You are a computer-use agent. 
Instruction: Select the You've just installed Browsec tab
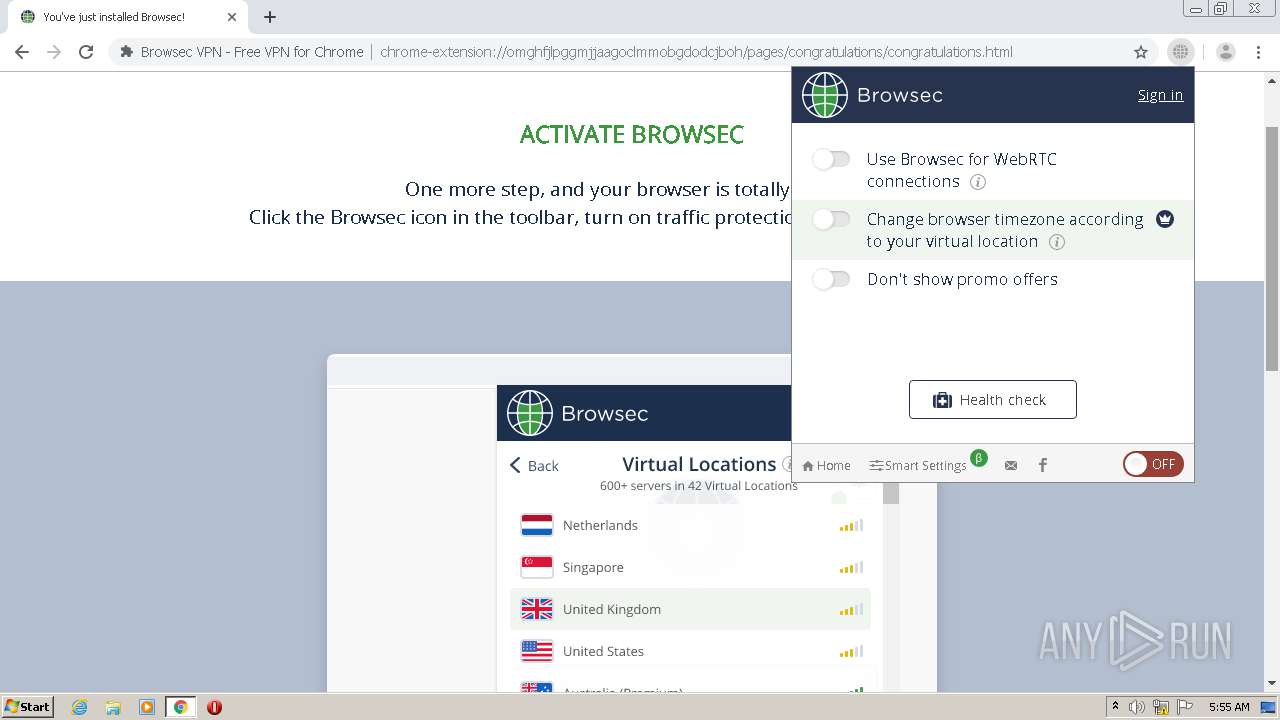point(128,17)
